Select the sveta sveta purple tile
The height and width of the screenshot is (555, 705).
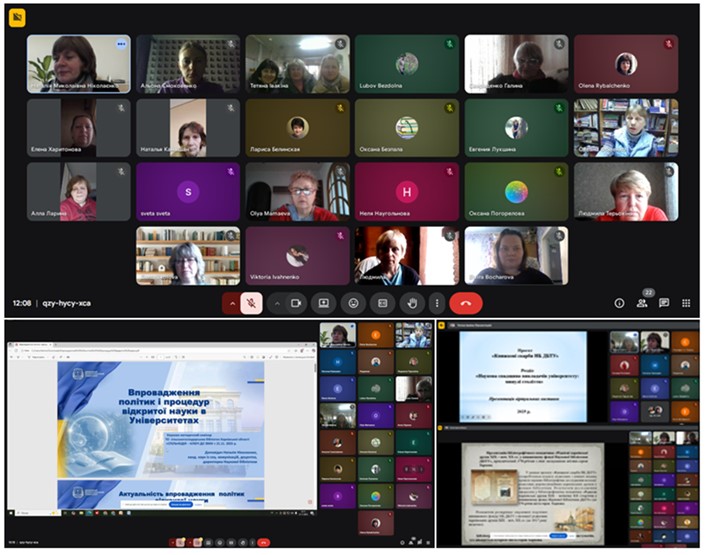(188, 191)
